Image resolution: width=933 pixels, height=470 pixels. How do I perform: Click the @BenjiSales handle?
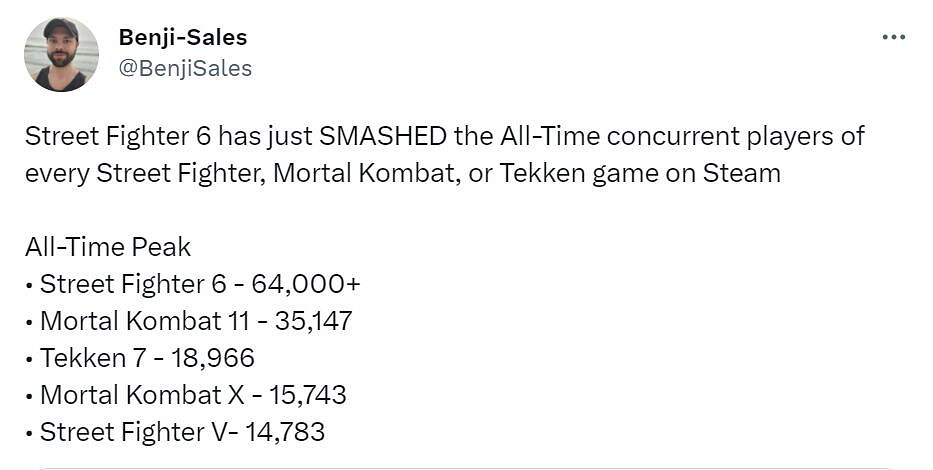coord(185,68)
